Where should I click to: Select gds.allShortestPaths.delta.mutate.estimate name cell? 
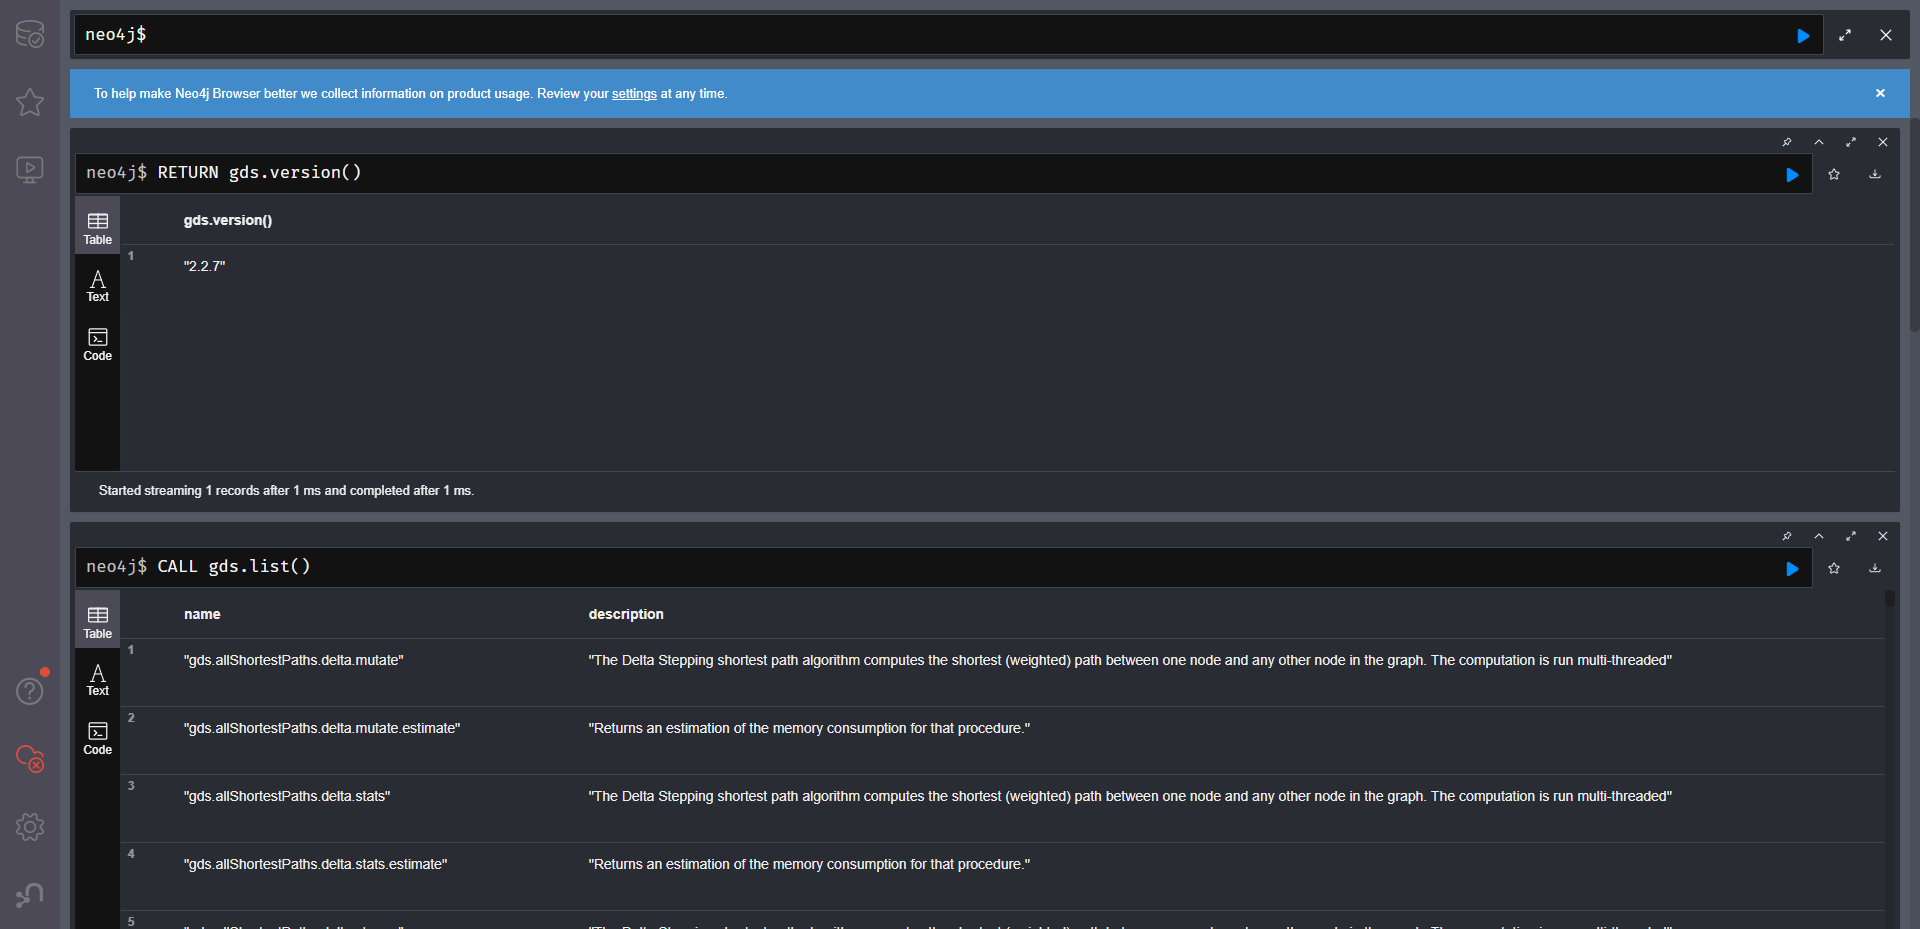point(322,729)
